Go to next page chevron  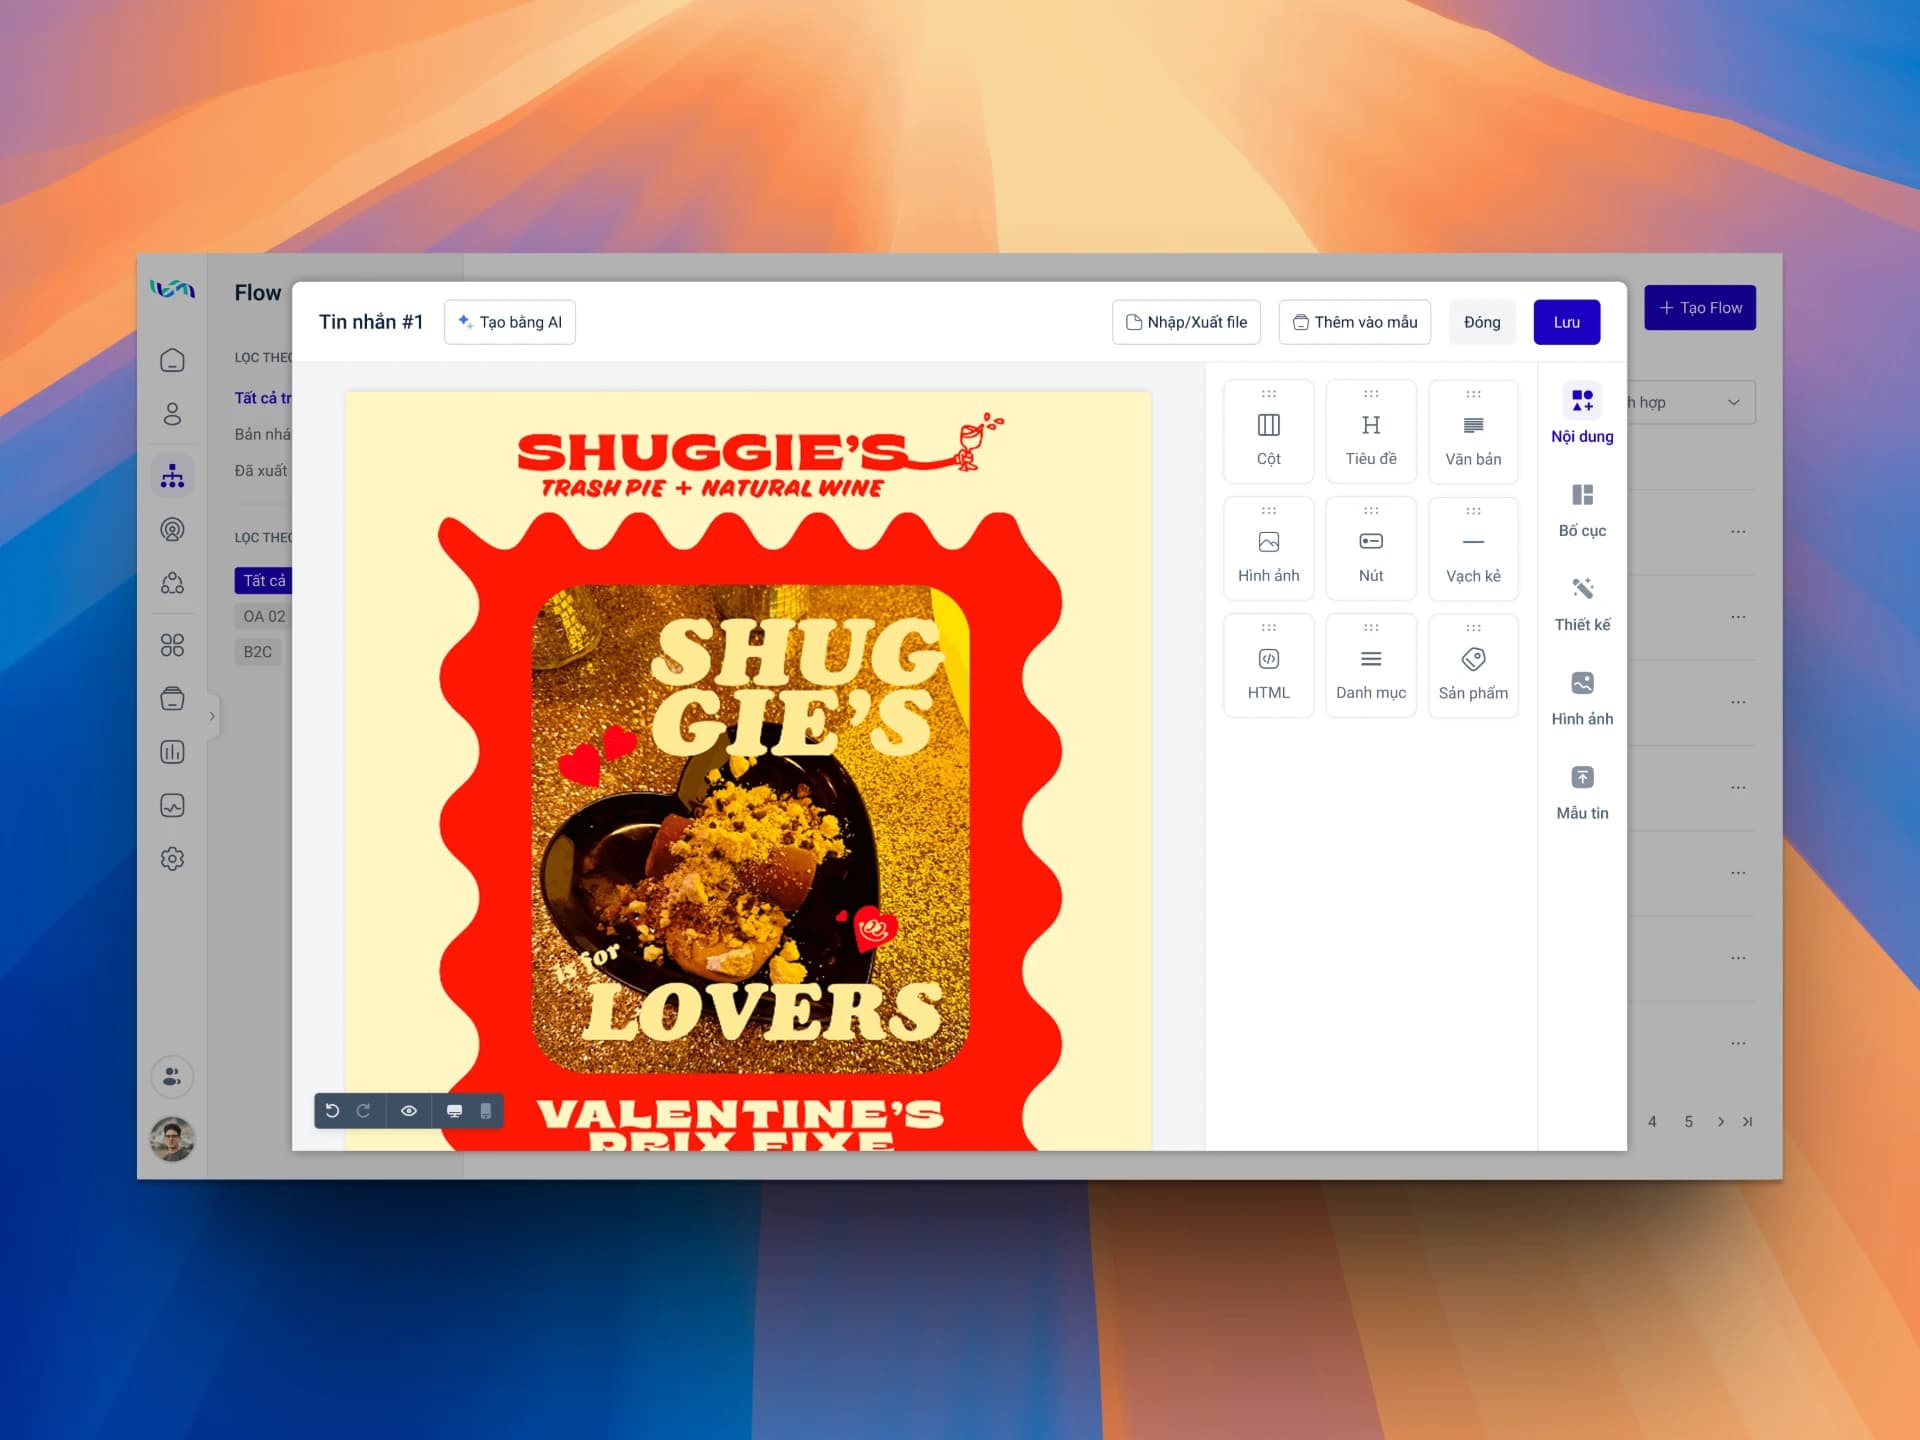[x=1721, y=1122]
